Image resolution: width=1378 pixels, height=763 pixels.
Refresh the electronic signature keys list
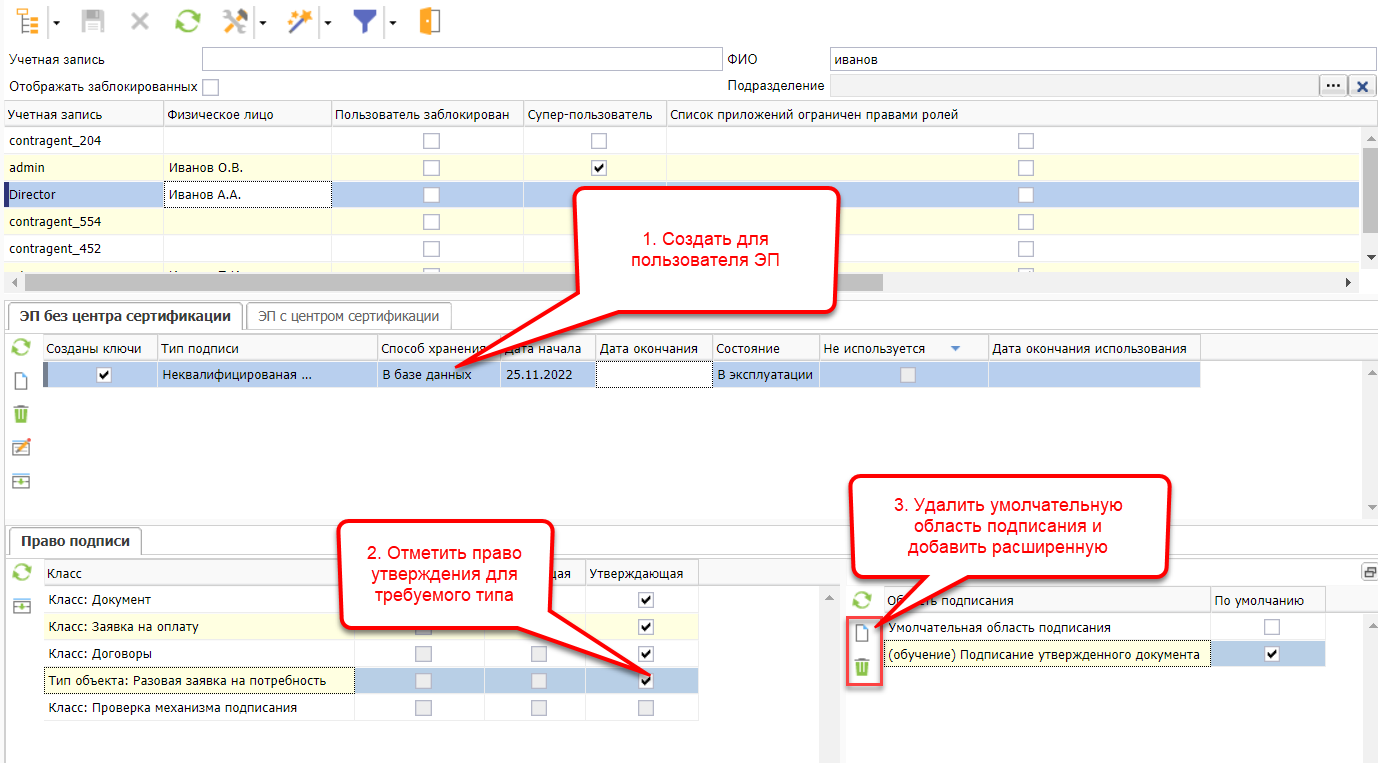[x=20, y=348]
